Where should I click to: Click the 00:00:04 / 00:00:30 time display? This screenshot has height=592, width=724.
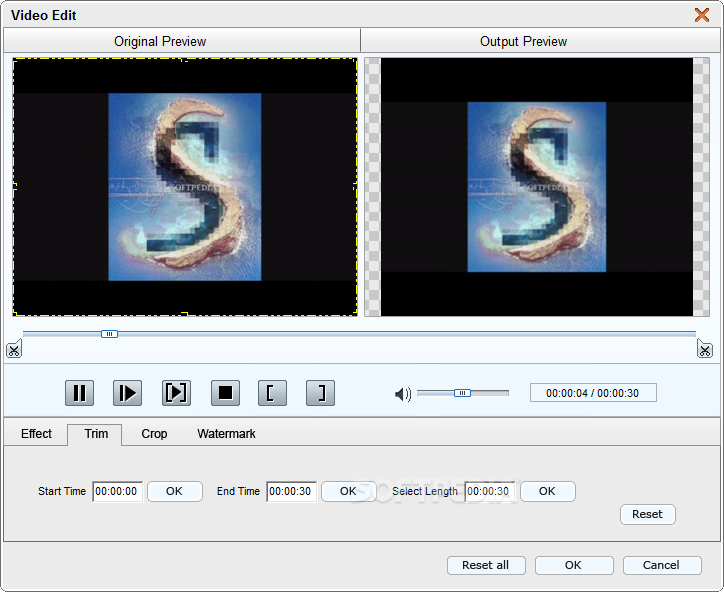click(x=593, y=393)
